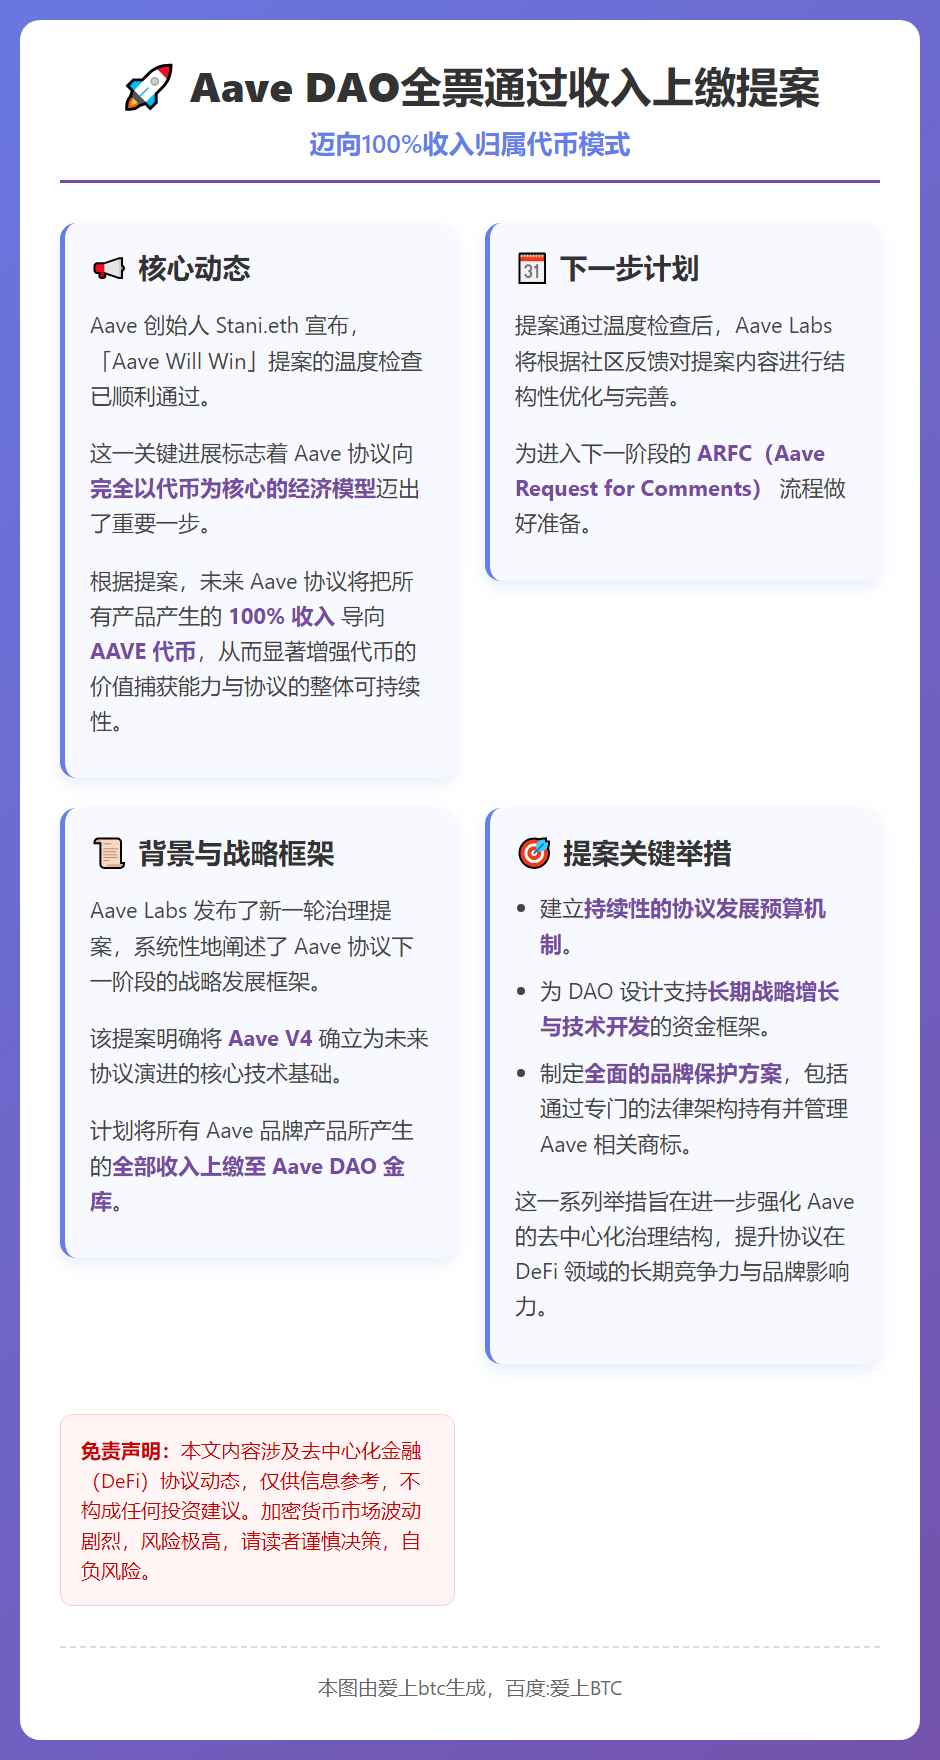Click the rocket emoji beside the main title
940x1760 pixels.
(148, 88)
